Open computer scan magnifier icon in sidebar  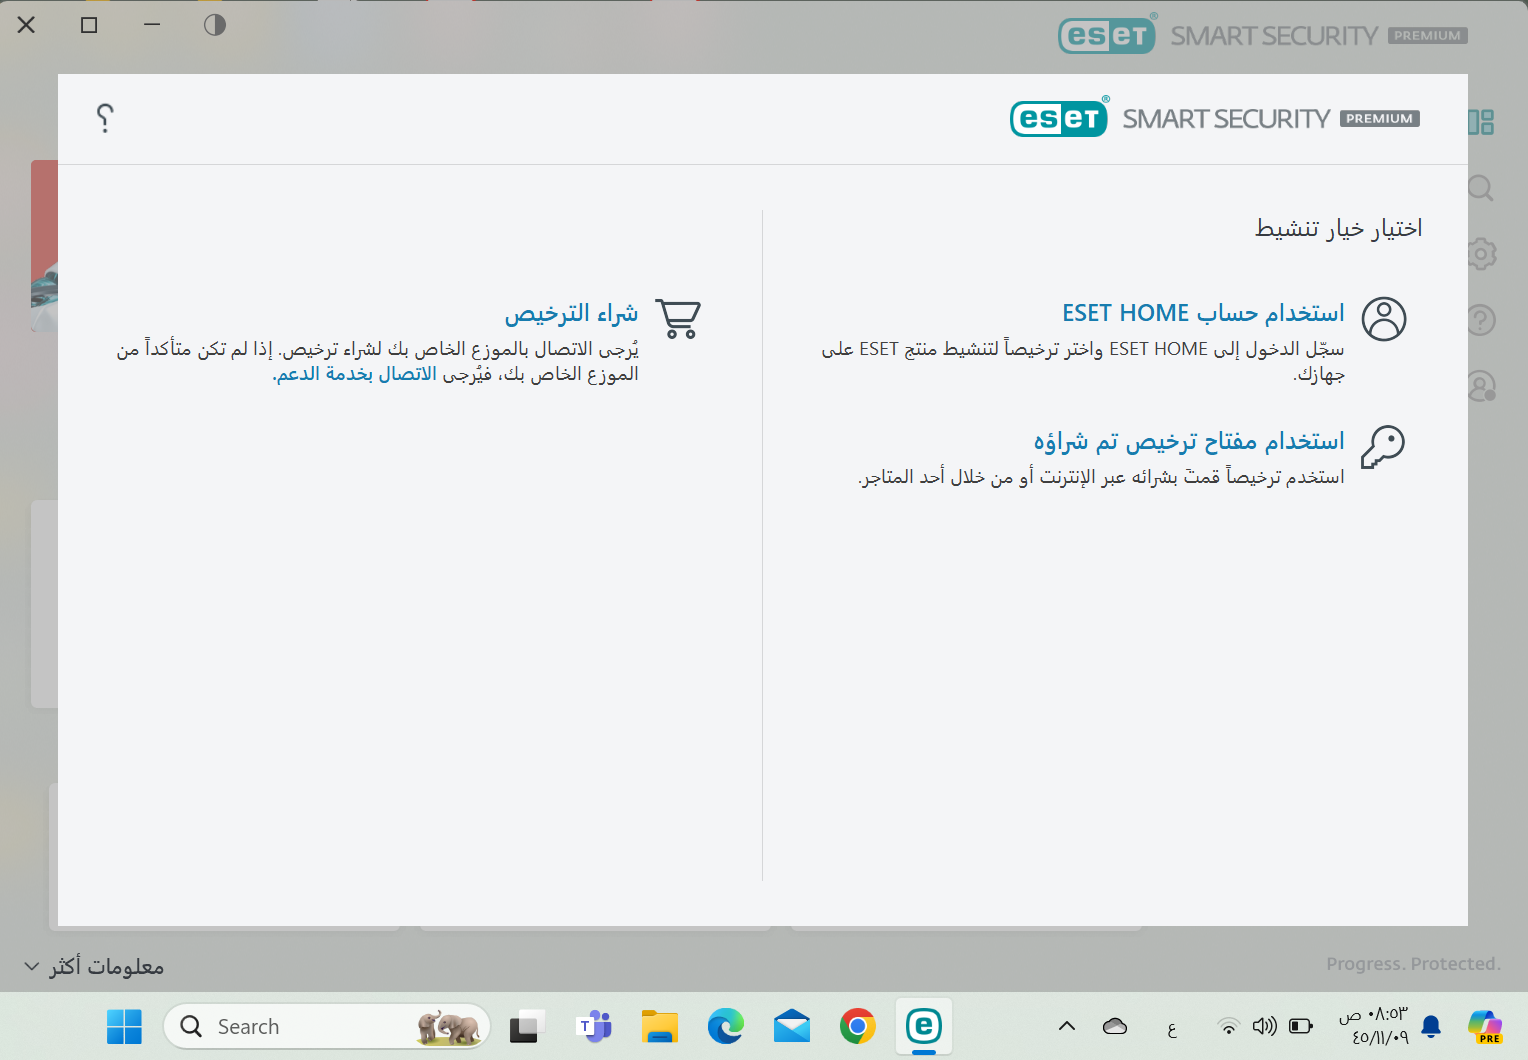tap(1481, 188)
